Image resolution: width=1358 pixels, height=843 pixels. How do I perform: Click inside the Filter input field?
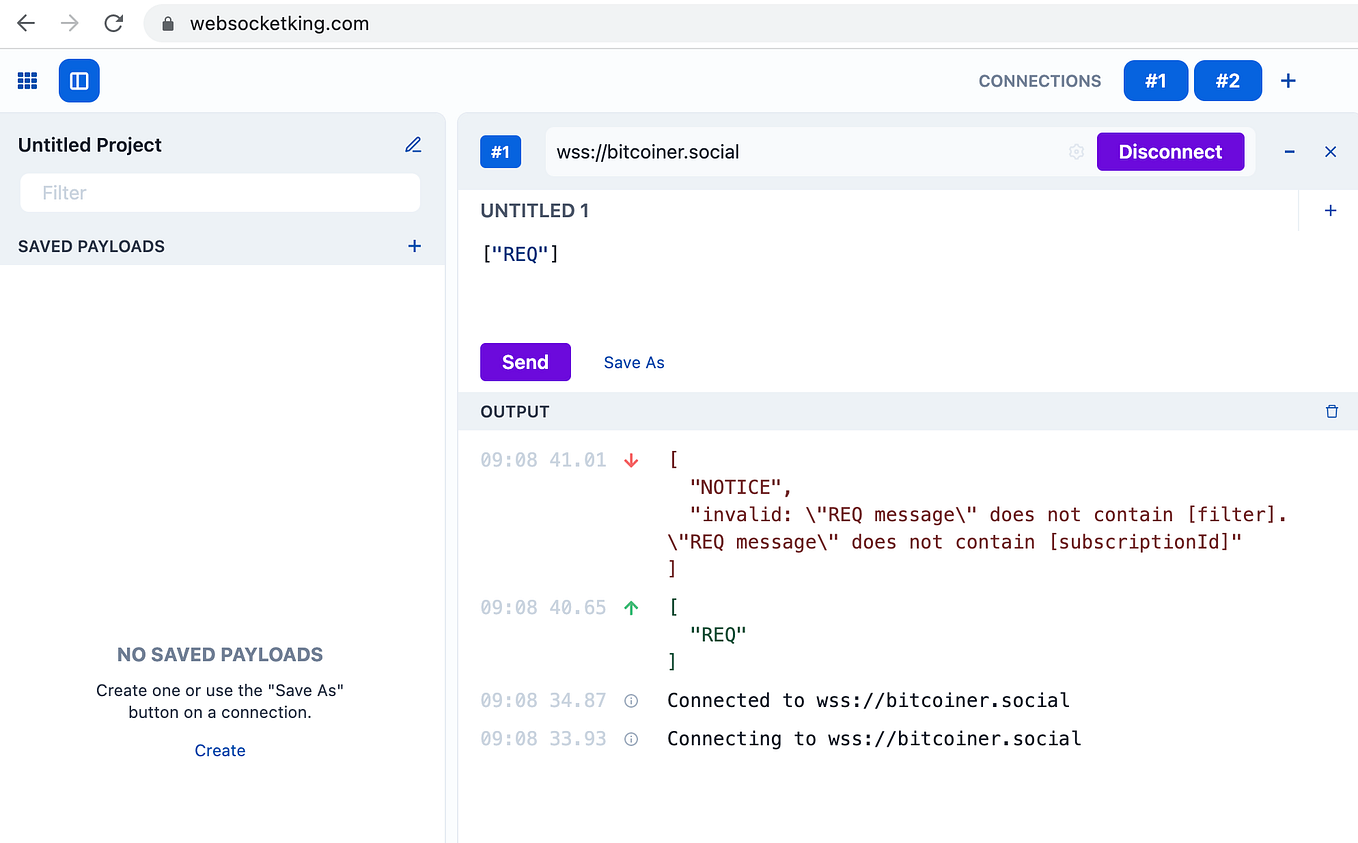pyautogui.click(x=220, y=192)
